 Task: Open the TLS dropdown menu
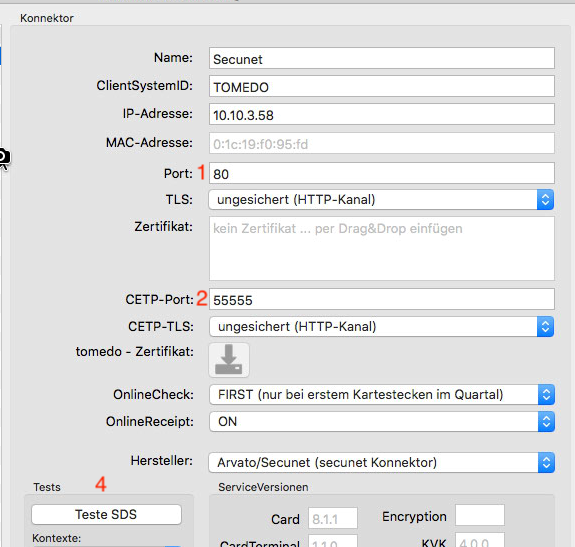[381, 200]
